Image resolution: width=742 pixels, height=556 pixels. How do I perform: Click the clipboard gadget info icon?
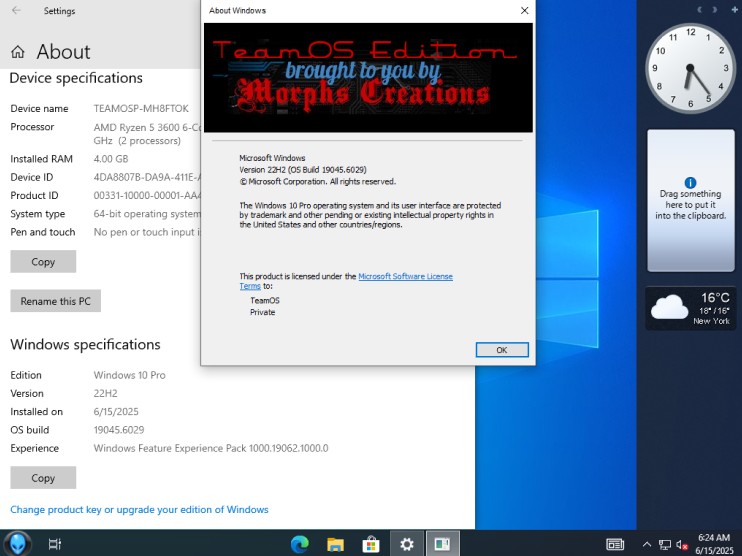690,182
